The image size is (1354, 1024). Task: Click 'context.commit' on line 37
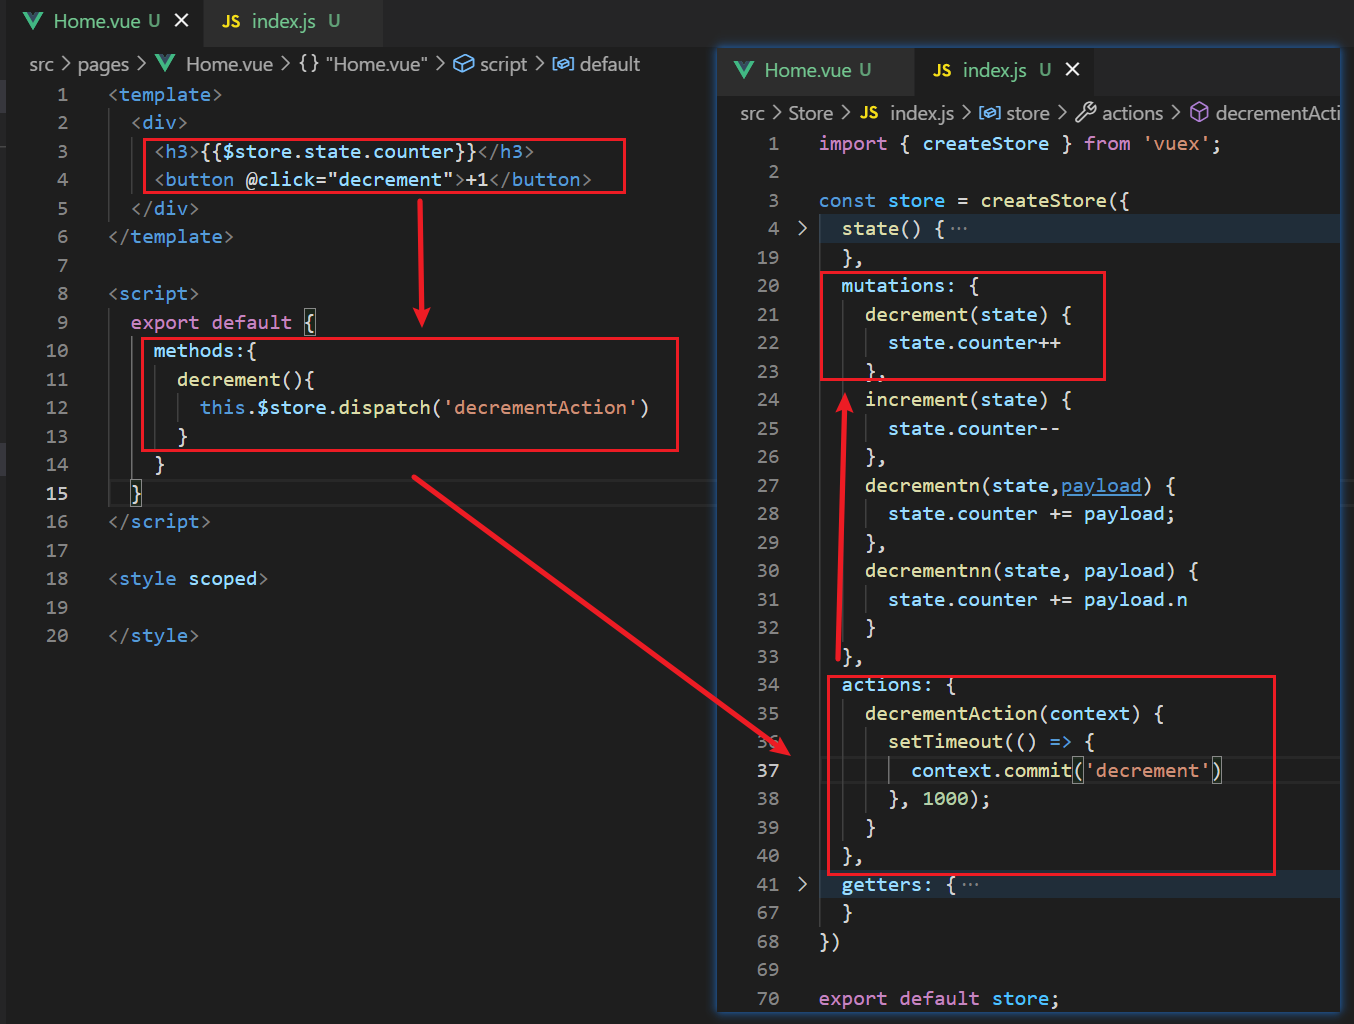tap(991, 771)
